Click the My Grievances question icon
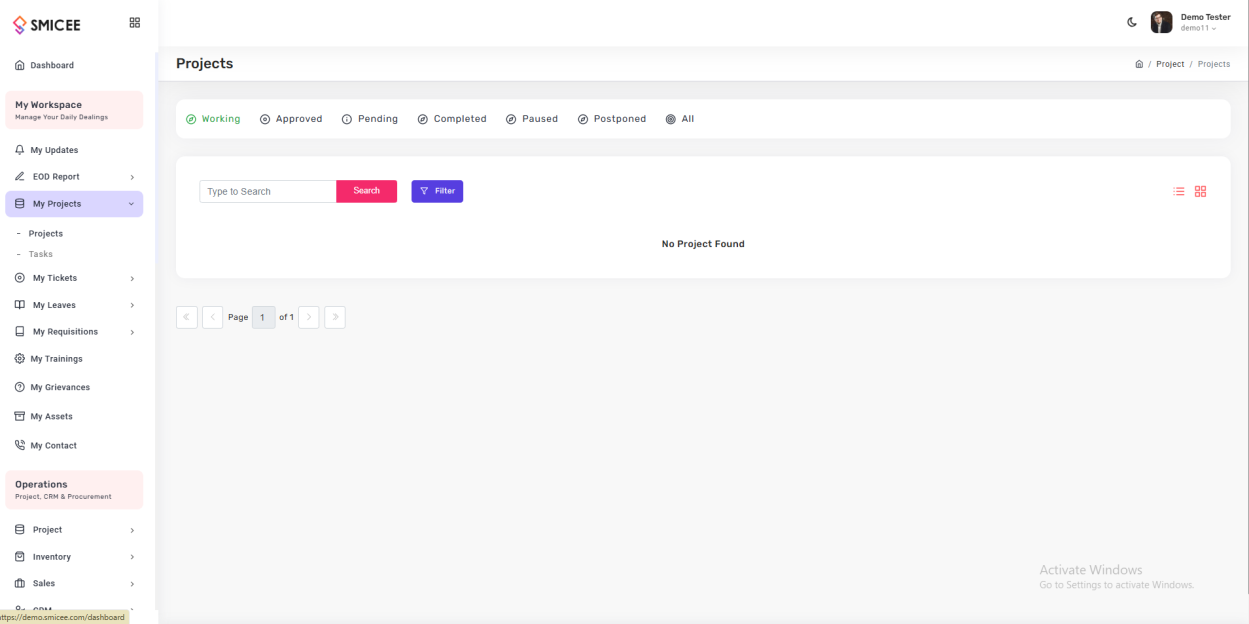 (x=20, y=387)
